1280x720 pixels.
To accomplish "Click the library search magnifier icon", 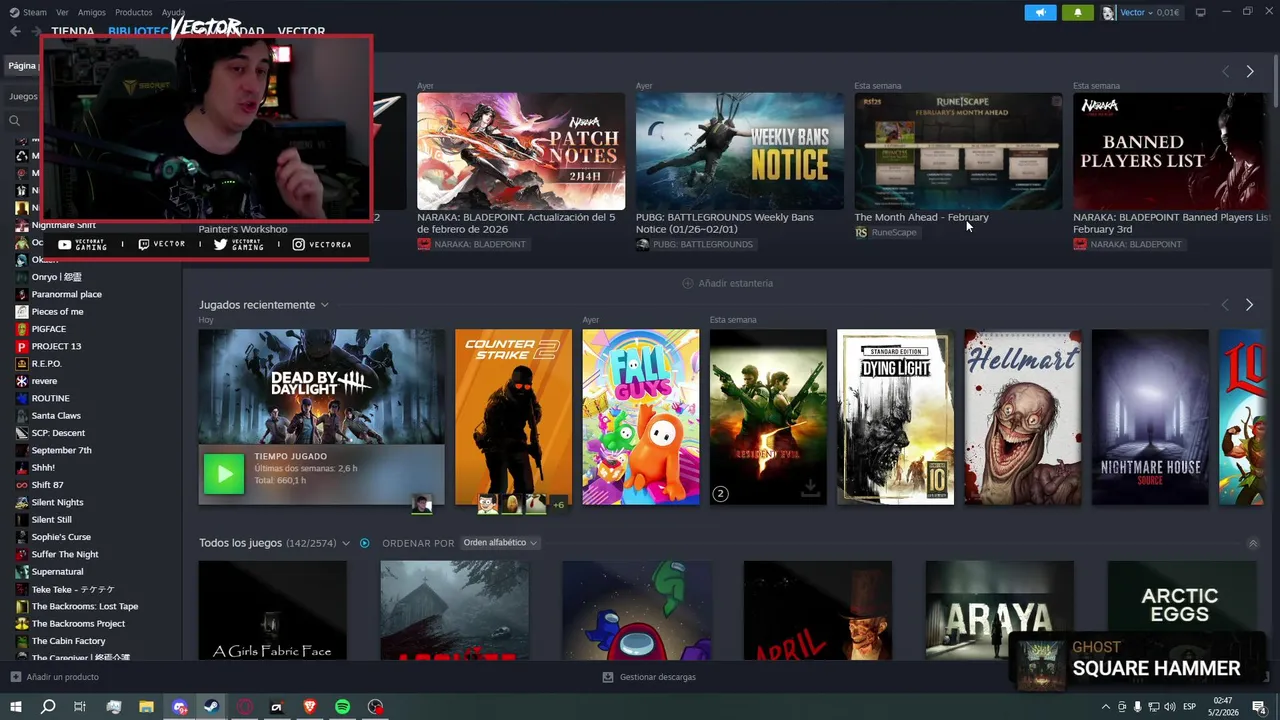I will 14,121.
